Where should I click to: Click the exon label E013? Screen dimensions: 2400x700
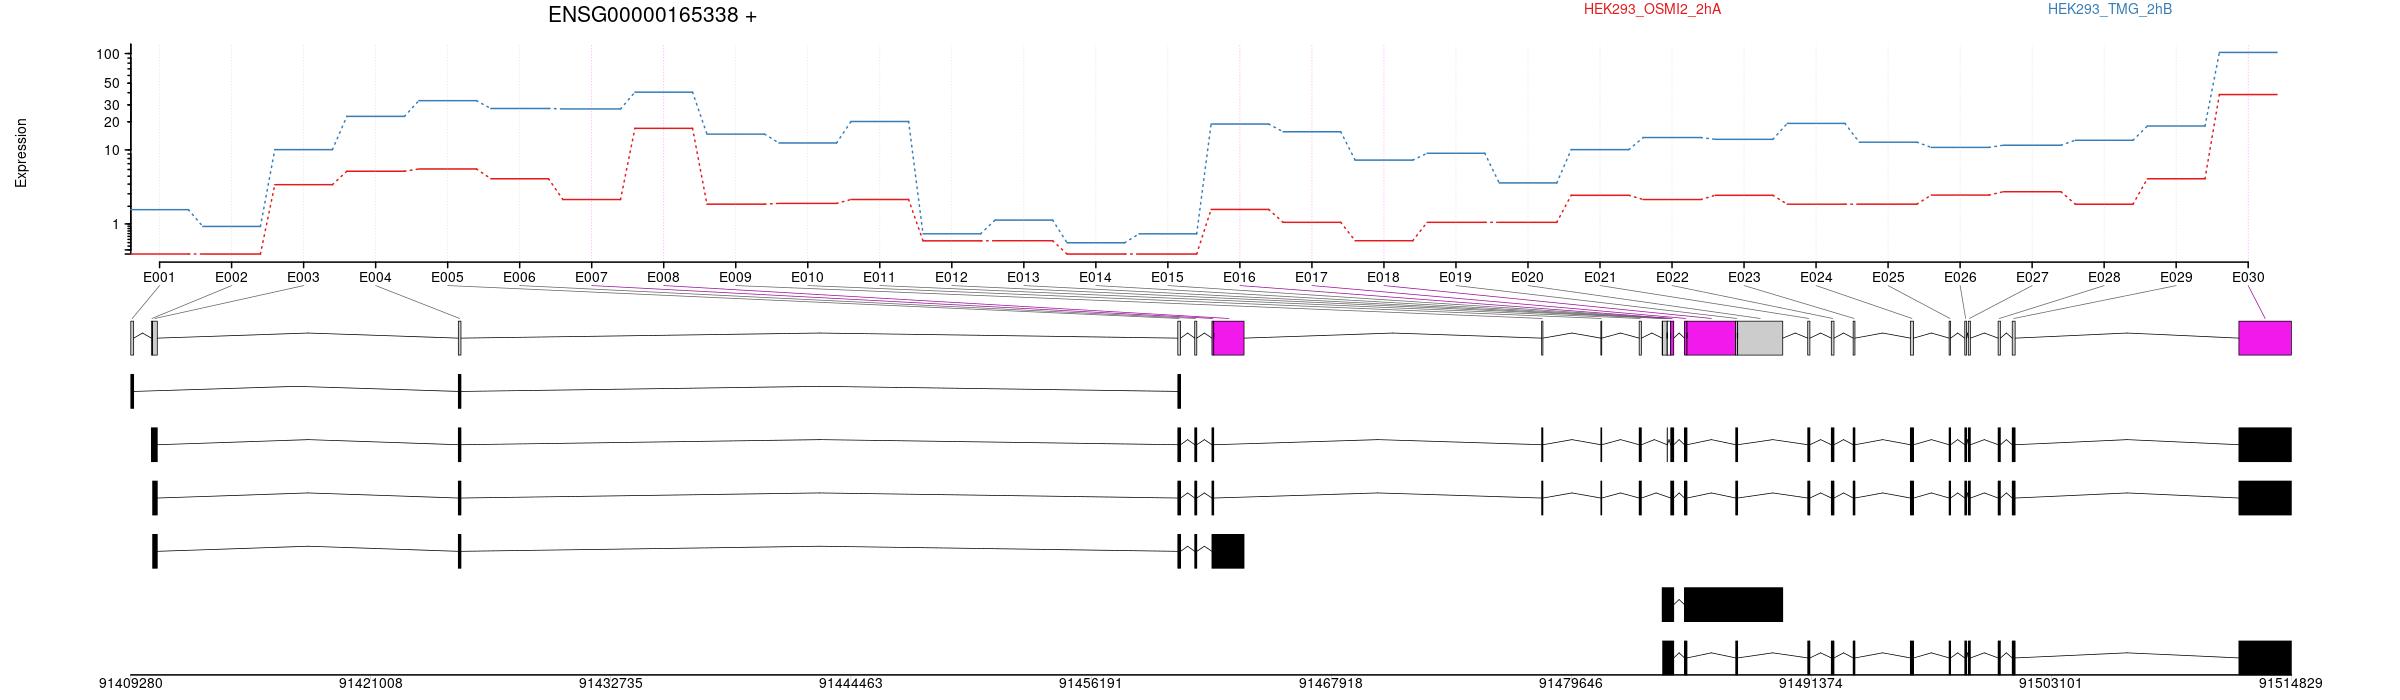click(1023, 277)
